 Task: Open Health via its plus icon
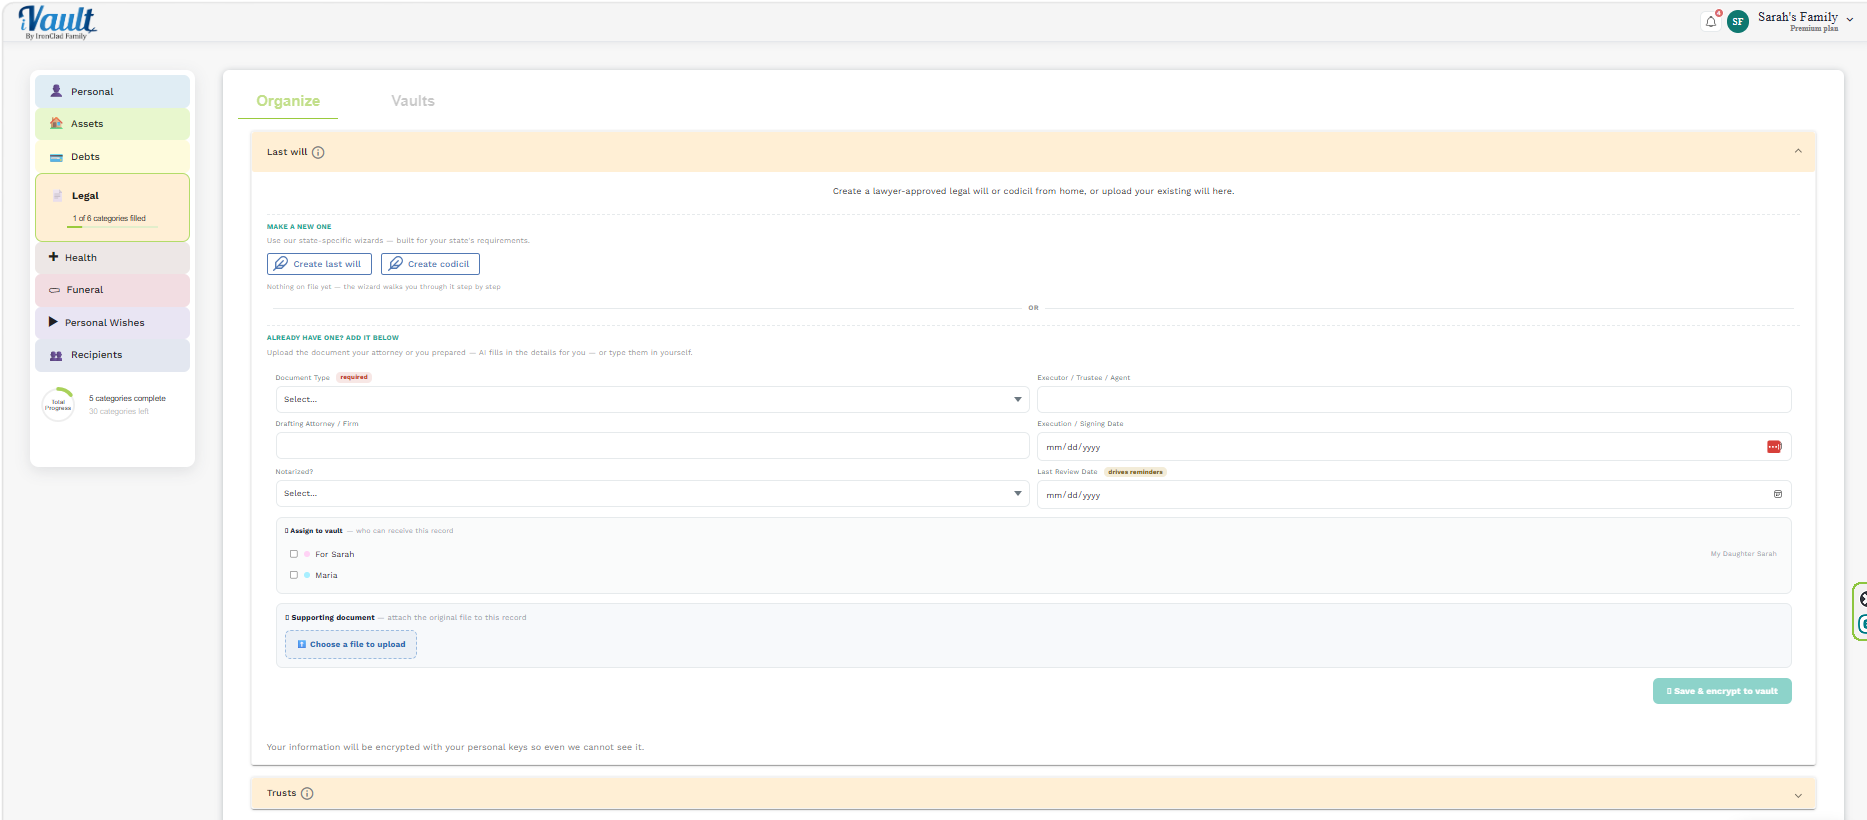(53, 257)
